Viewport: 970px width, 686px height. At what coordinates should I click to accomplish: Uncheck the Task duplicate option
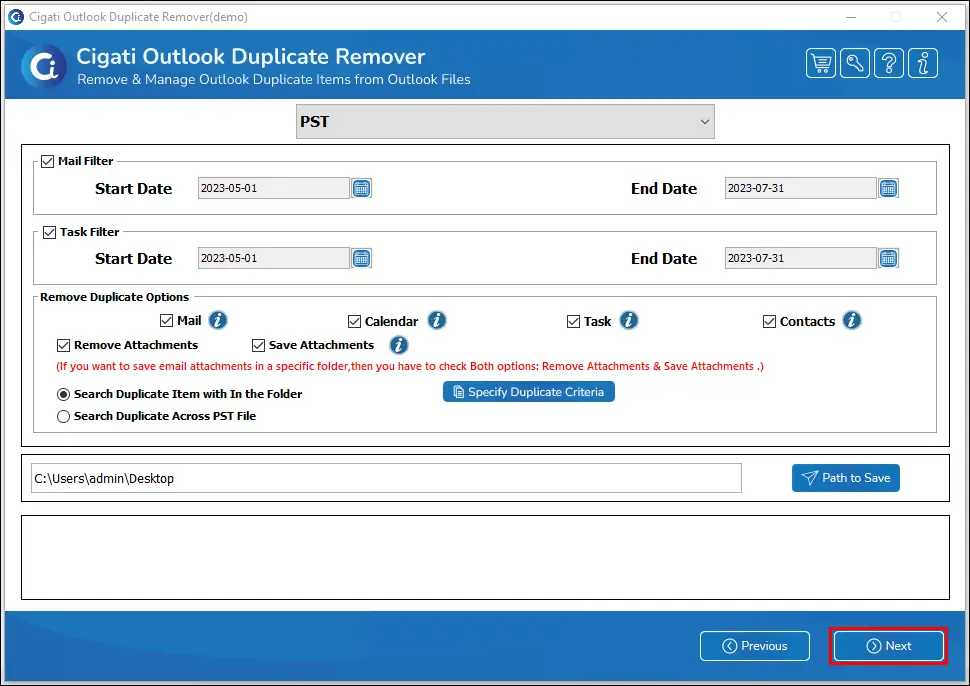click(x=573, y=321)
